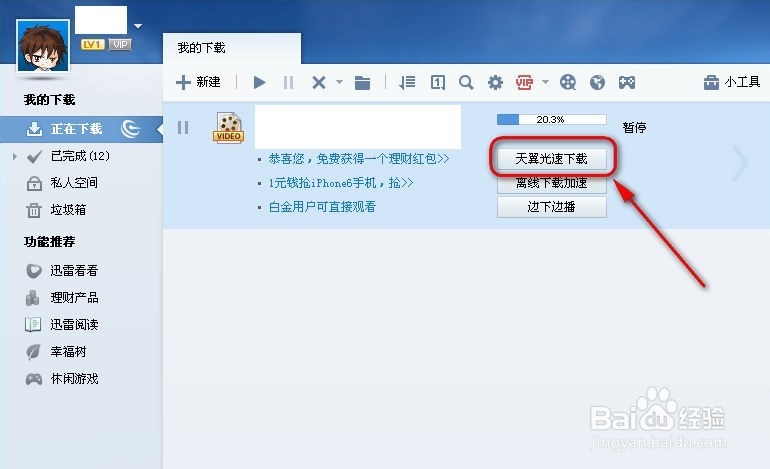Start download with toolbar play icon
Image resolution: width=770 pixels, height=469 pixels.
(259, 83)
